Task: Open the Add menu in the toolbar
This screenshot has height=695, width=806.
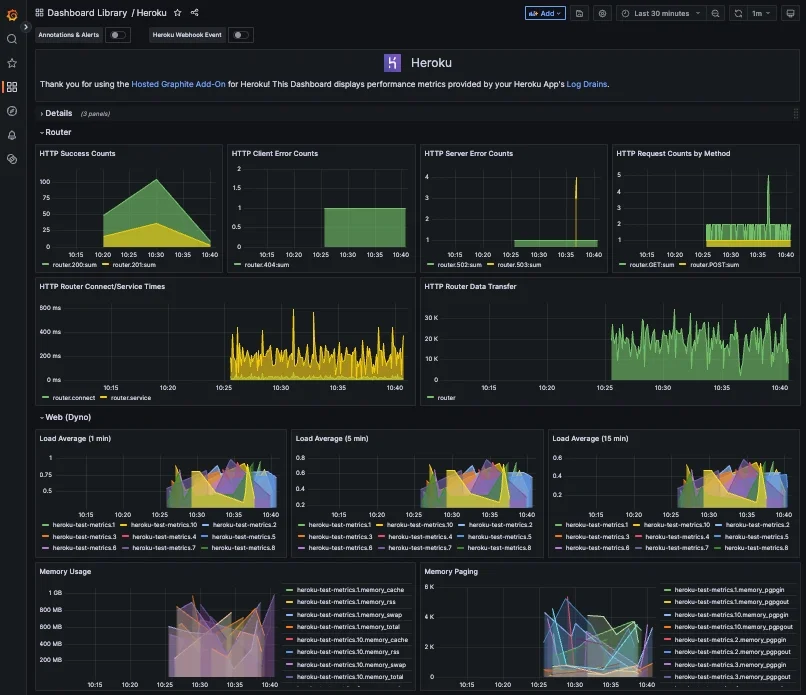Action: (x=544, y=13)
